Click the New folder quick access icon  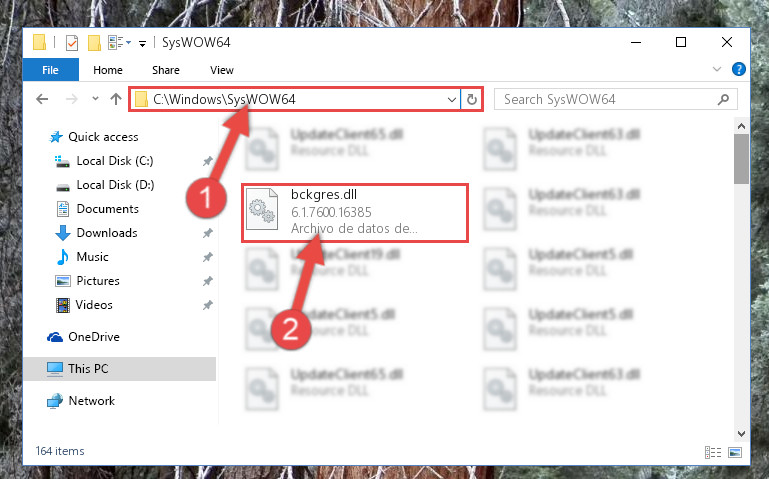coord(94,43)
